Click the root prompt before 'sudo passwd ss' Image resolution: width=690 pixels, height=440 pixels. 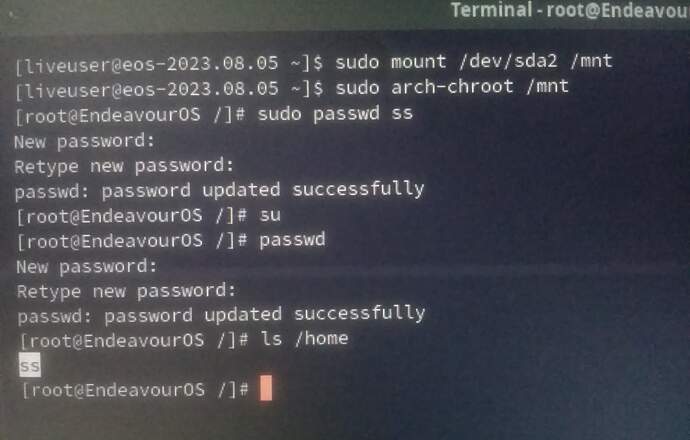click(x=130, y=116)
